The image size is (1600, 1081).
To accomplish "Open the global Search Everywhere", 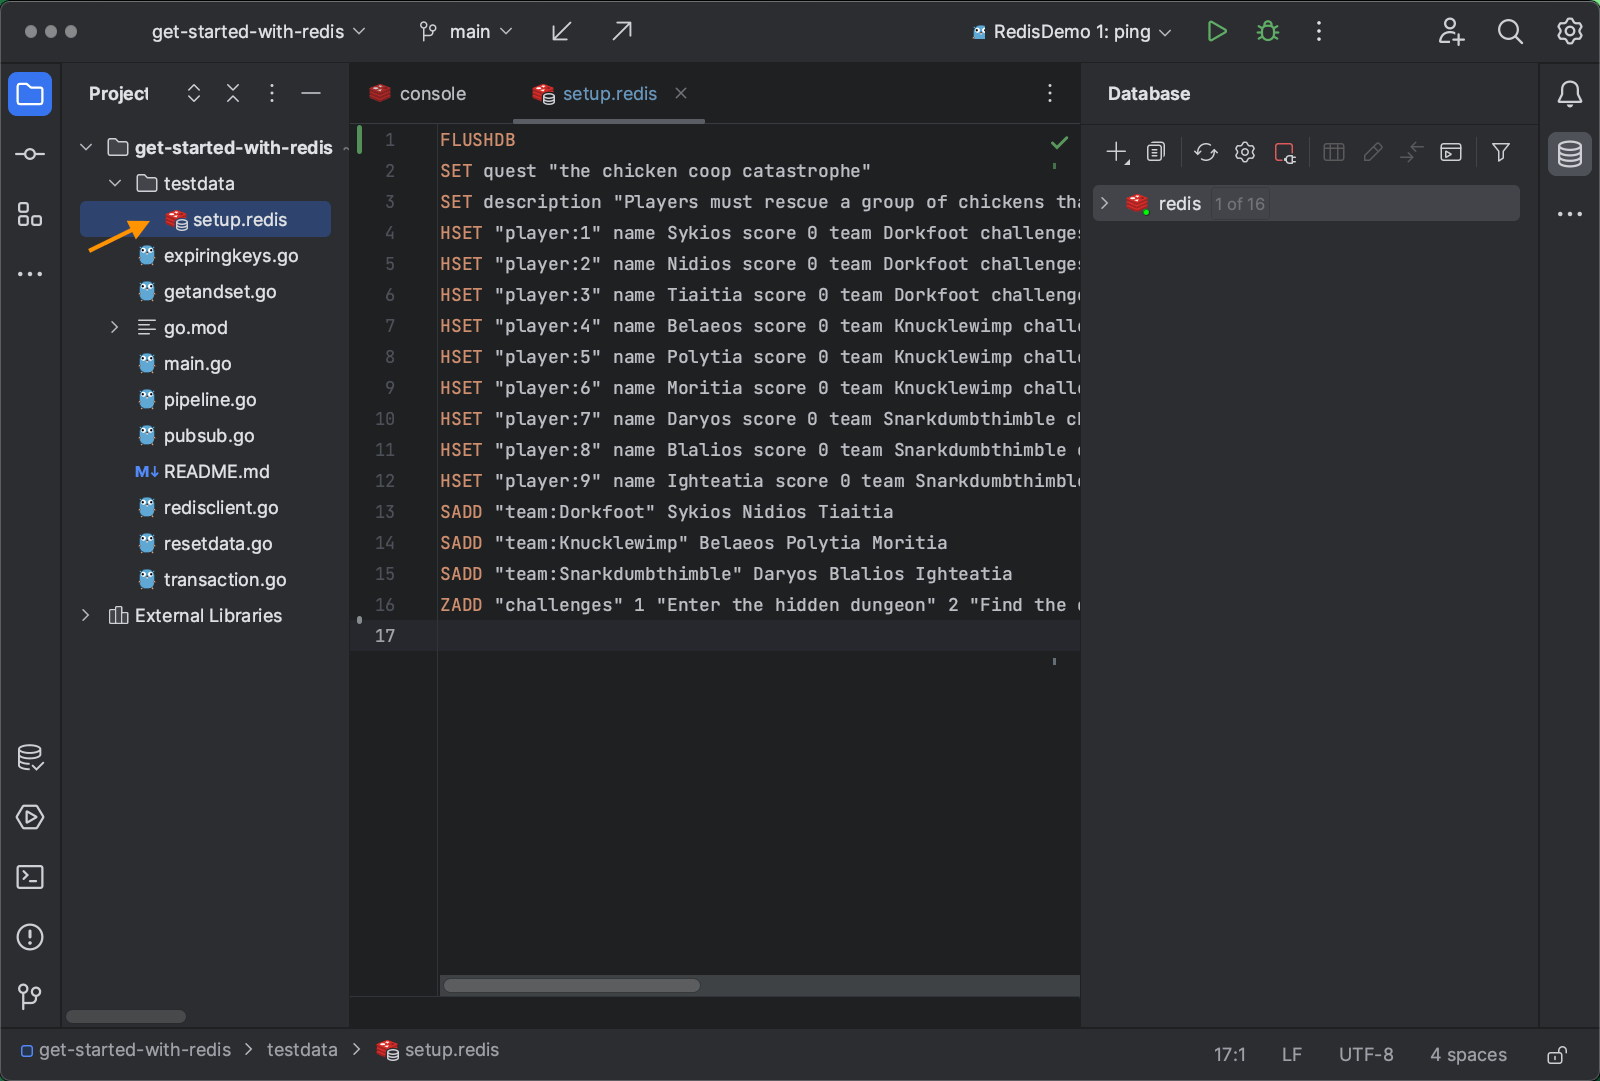I will 1510,31.
